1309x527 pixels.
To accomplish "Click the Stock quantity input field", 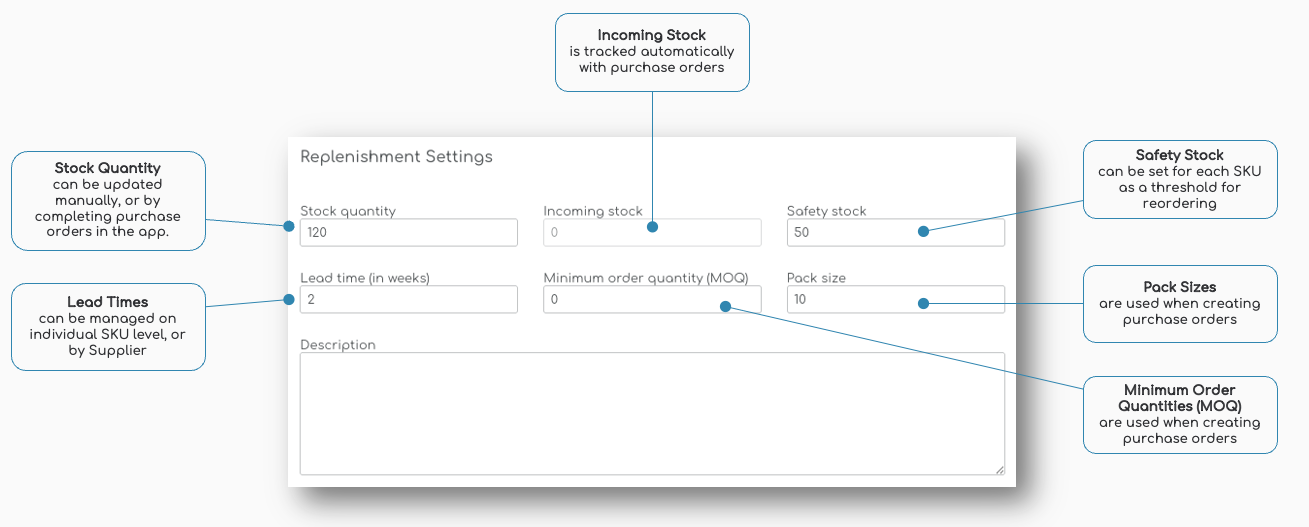I will click(408, 232).
